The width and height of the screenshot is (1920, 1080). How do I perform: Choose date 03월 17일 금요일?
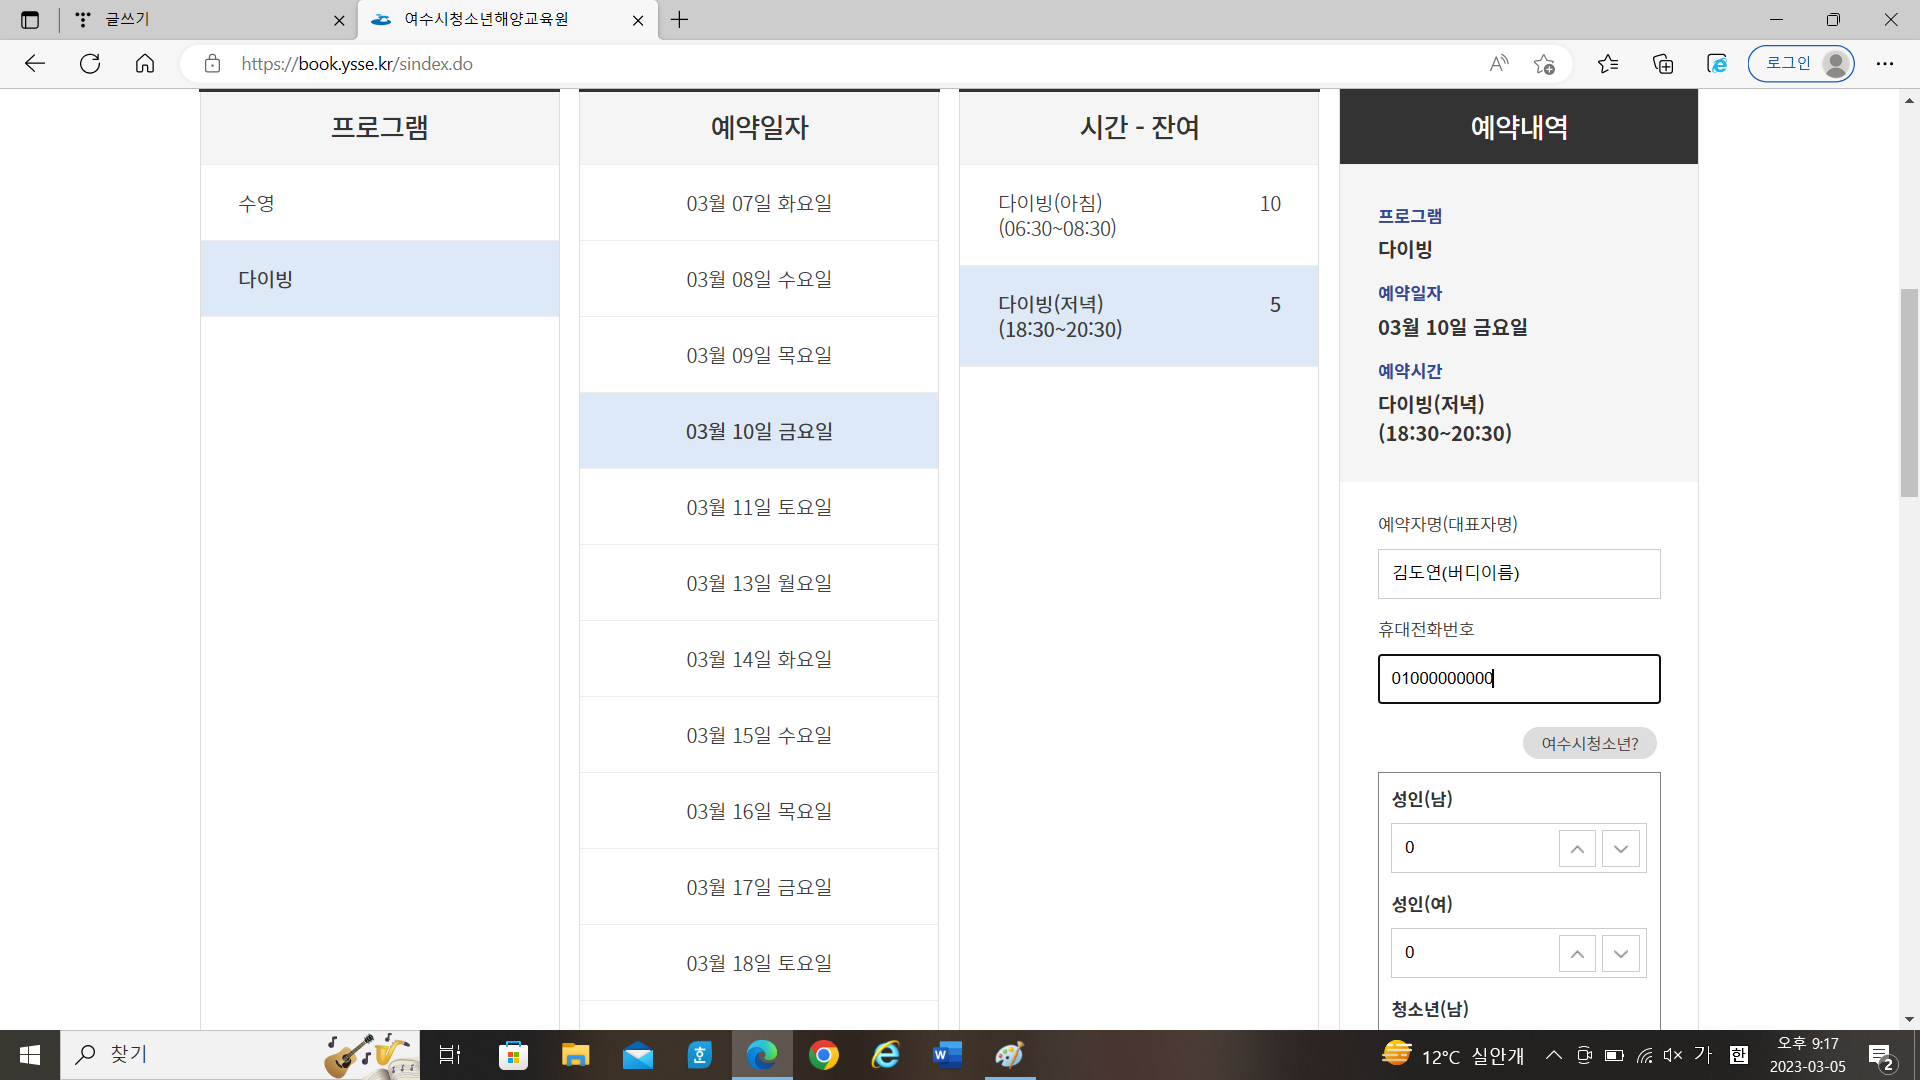pos(759,887)
